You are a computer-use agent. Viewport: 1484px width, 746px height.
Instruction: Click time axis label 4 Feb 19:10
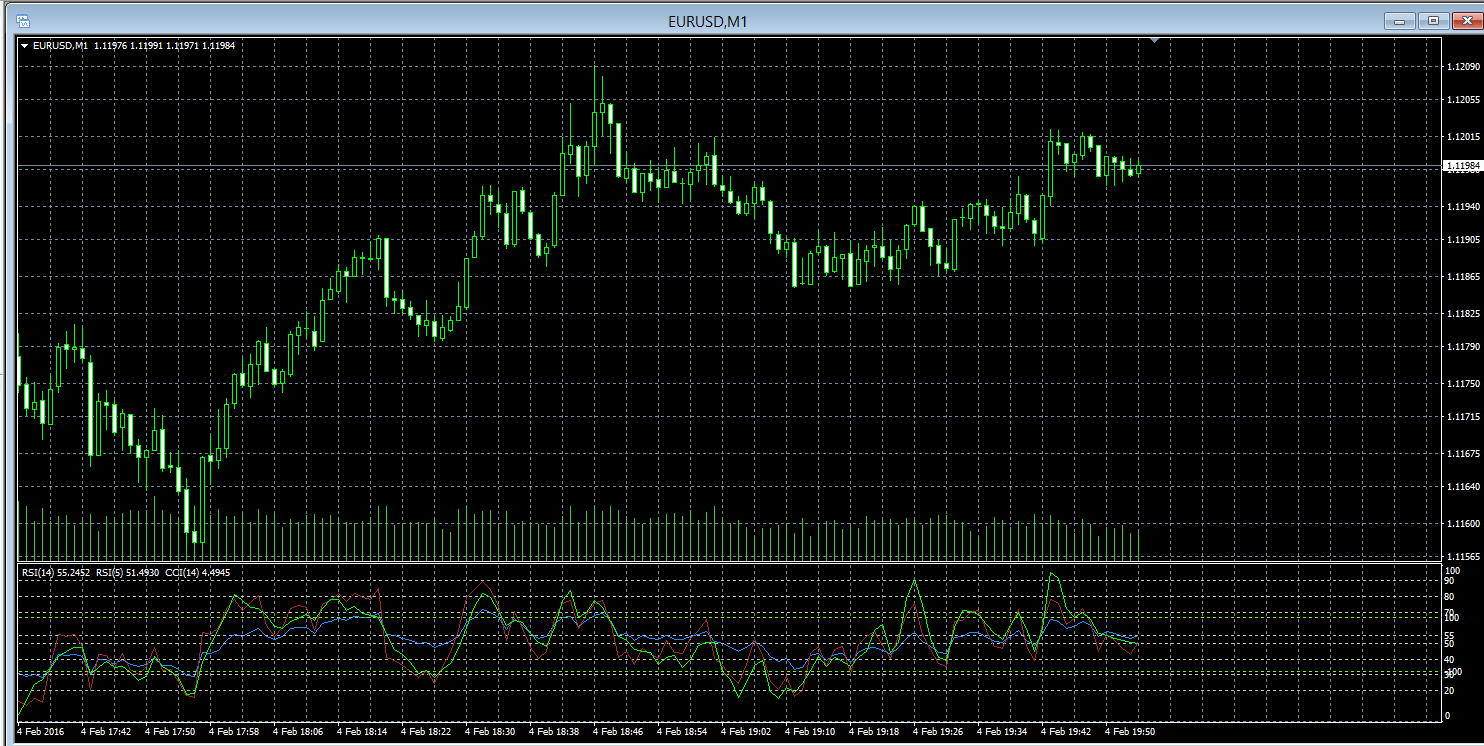(811, 733)
